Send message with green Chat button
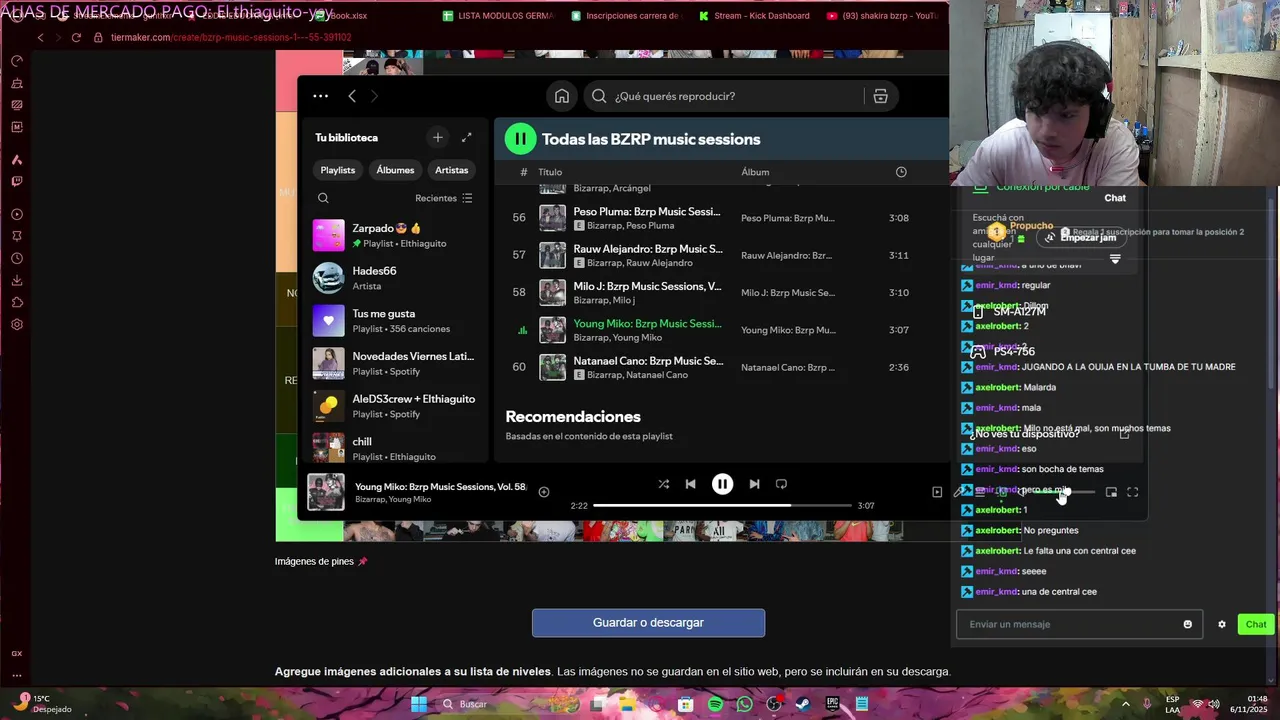This screenshot has width=1280, height=720. point(1256,624)
